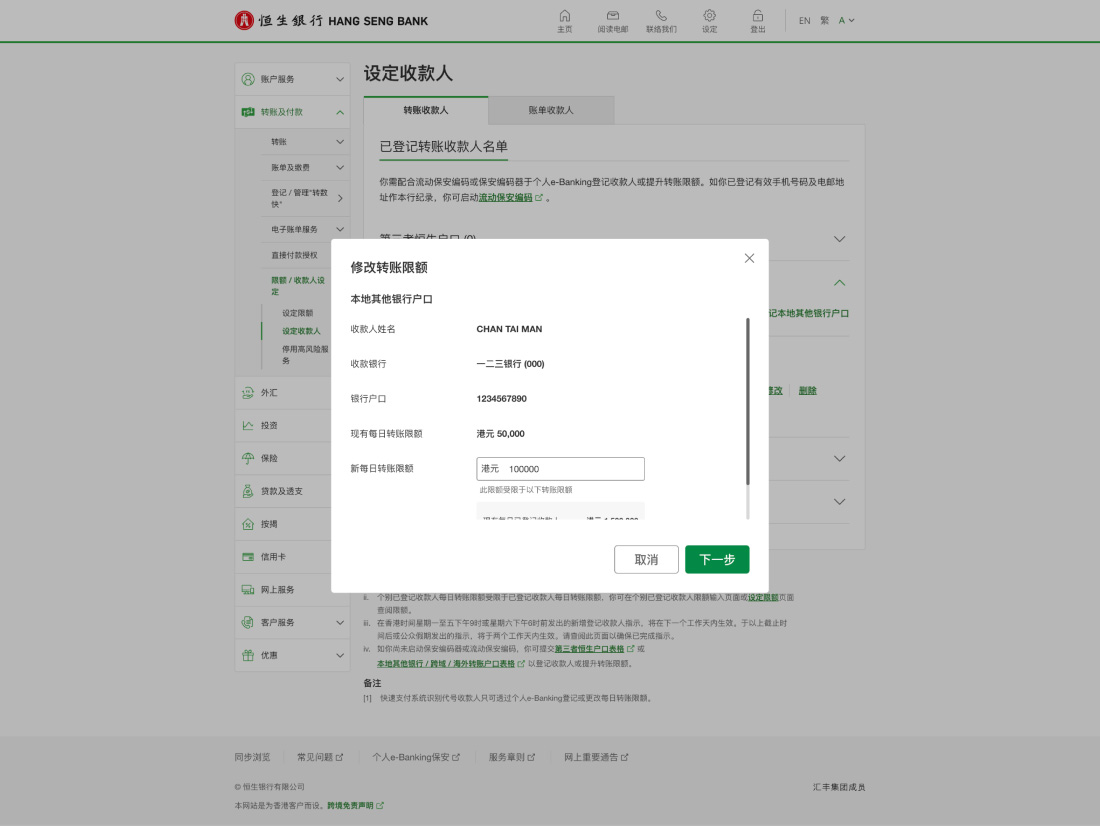Open 阅读电邮 mail icon

pyautogui.click(x=613, y=16)
